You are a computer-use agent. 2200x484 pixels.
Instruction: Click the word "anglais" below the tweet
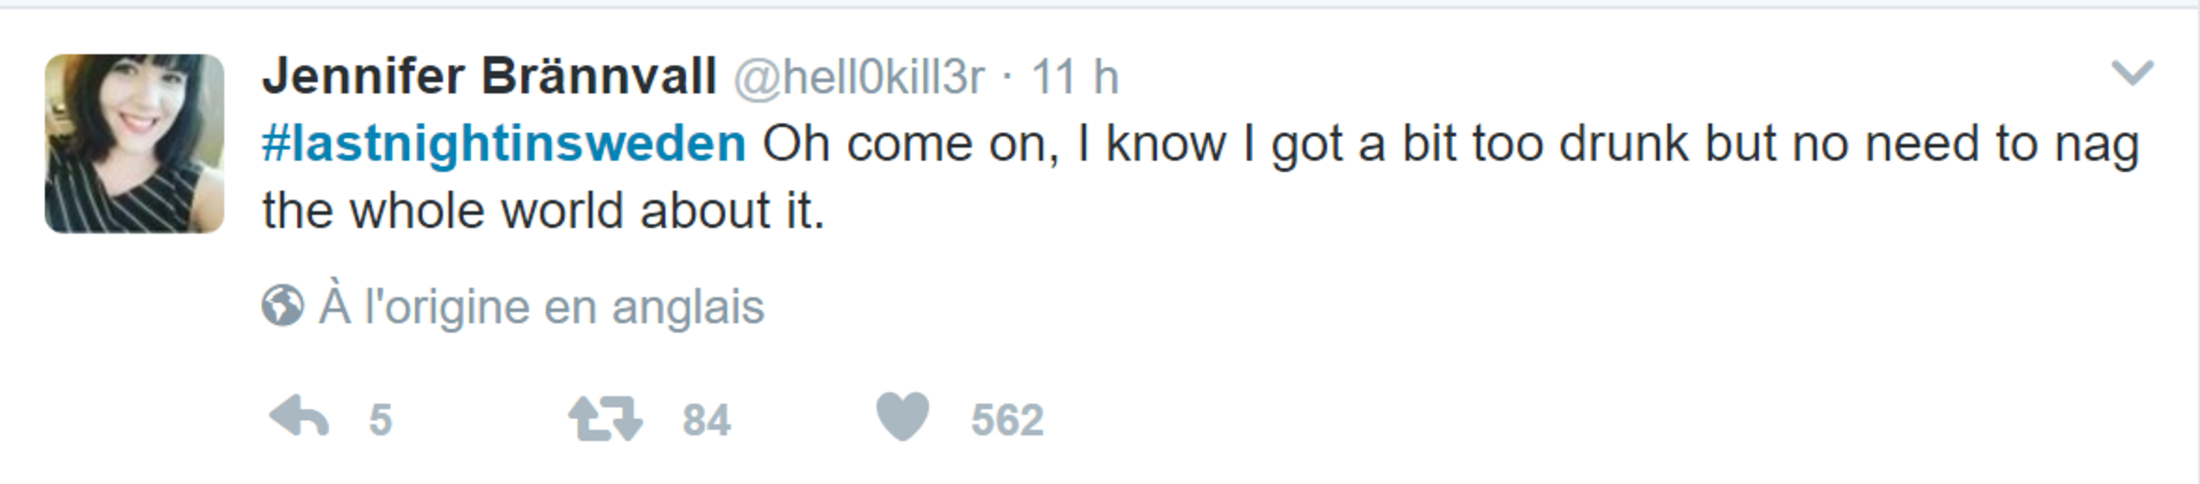click(x=688, y=306)
